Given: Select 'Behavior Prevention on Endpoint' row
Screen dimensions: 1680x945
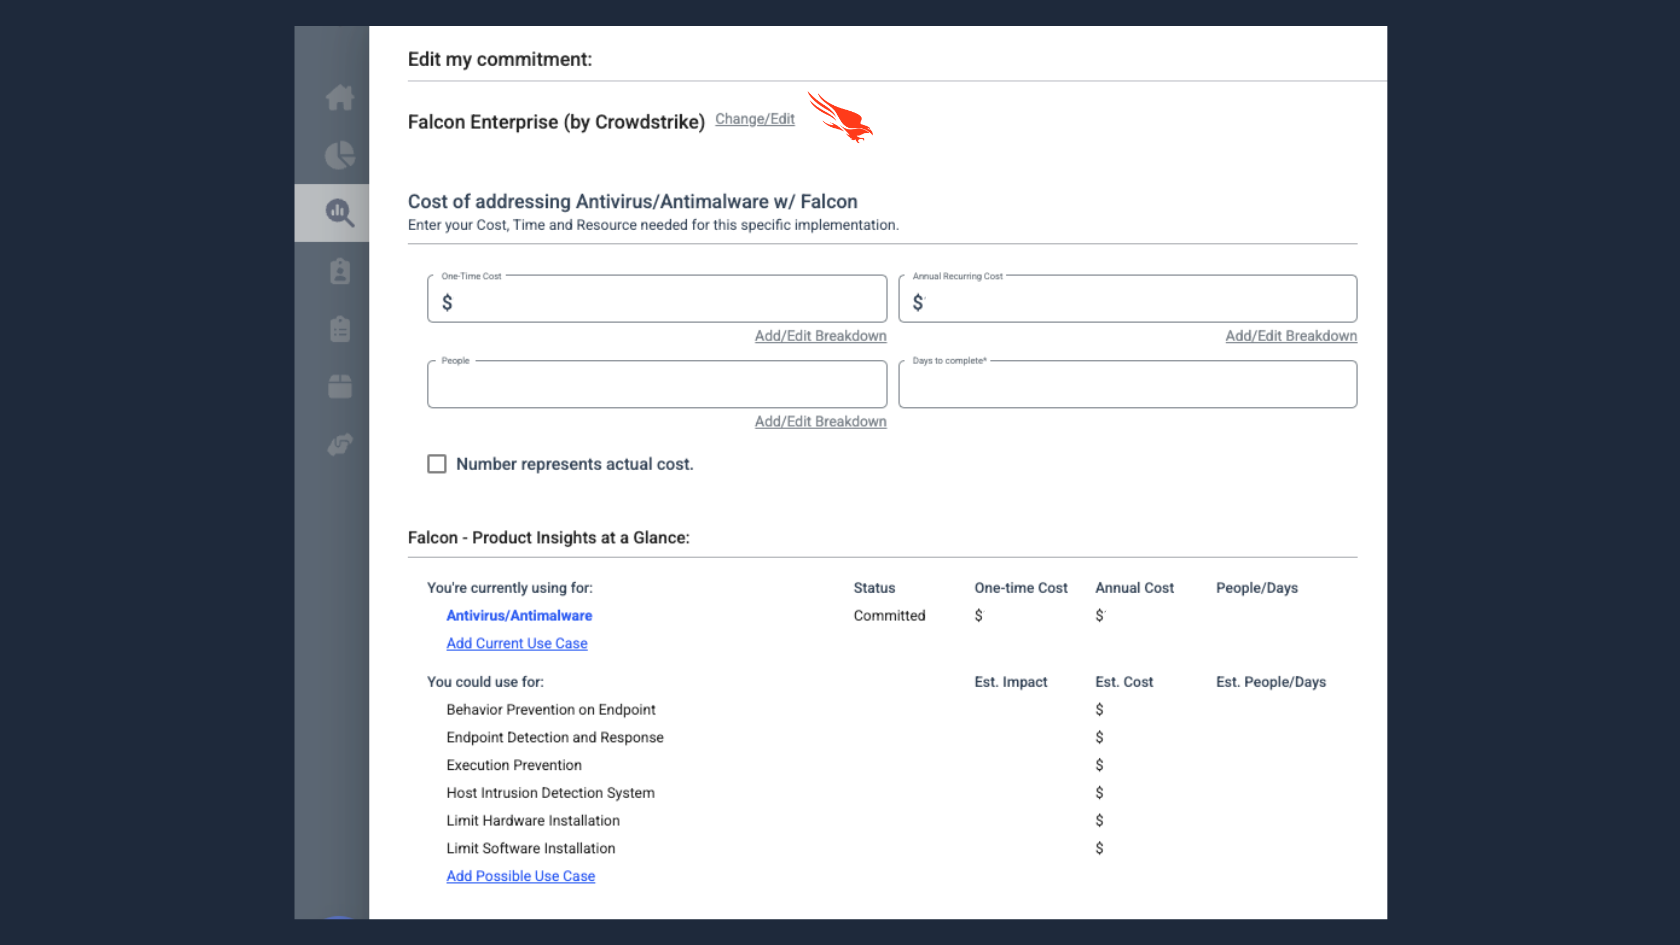Looking at the screenshot, I should click(x=551, y=710).
